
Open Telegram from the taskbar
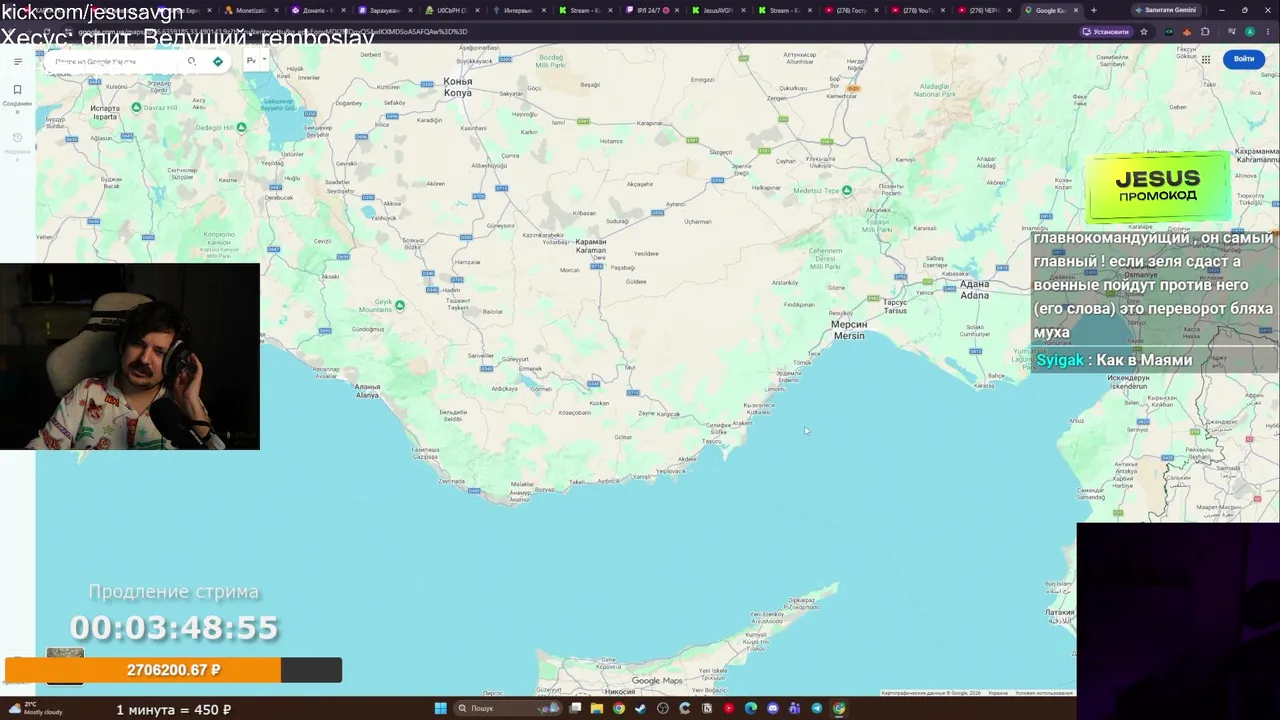click(x=817, y=708)
